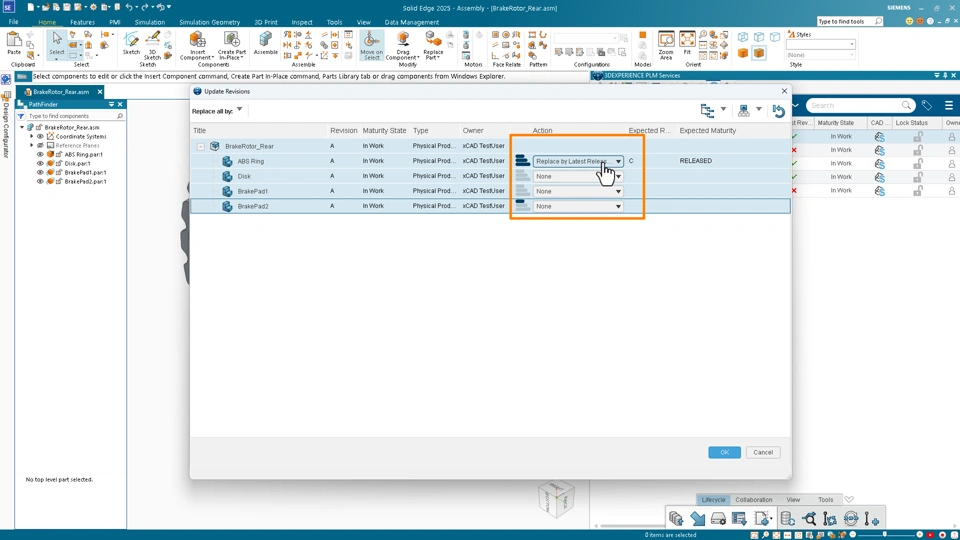Toggle visibility of BrakePad2.par:1

(x=40, y=181)
